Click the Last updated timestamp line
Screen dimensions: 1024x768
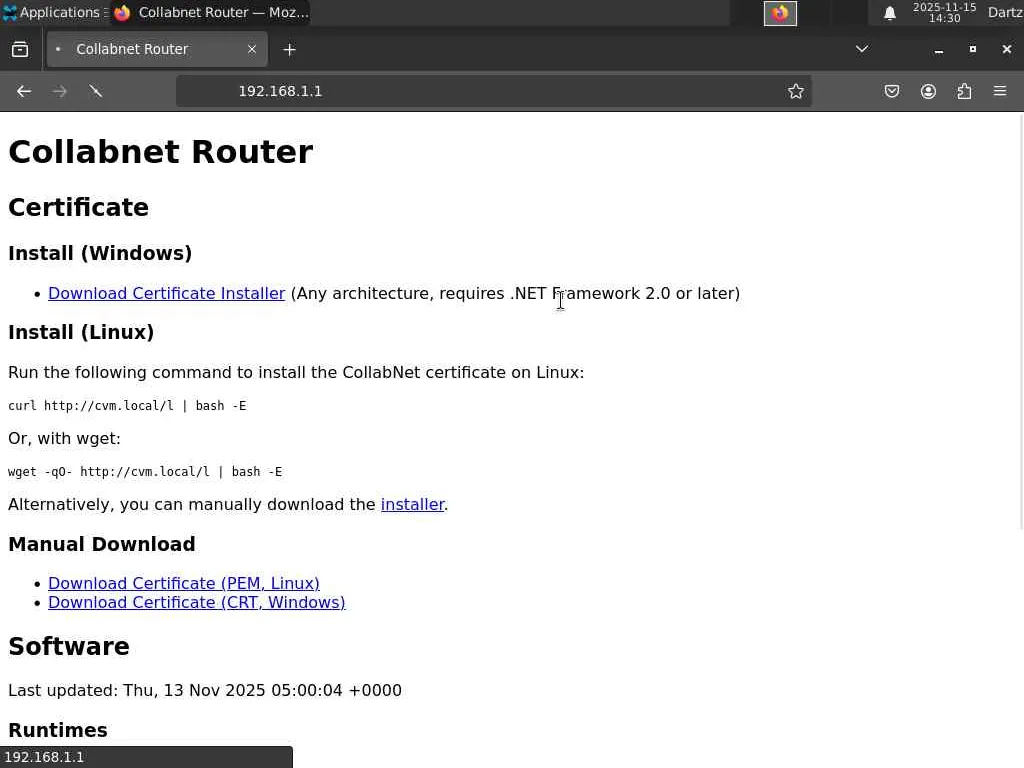click(204, 690)
